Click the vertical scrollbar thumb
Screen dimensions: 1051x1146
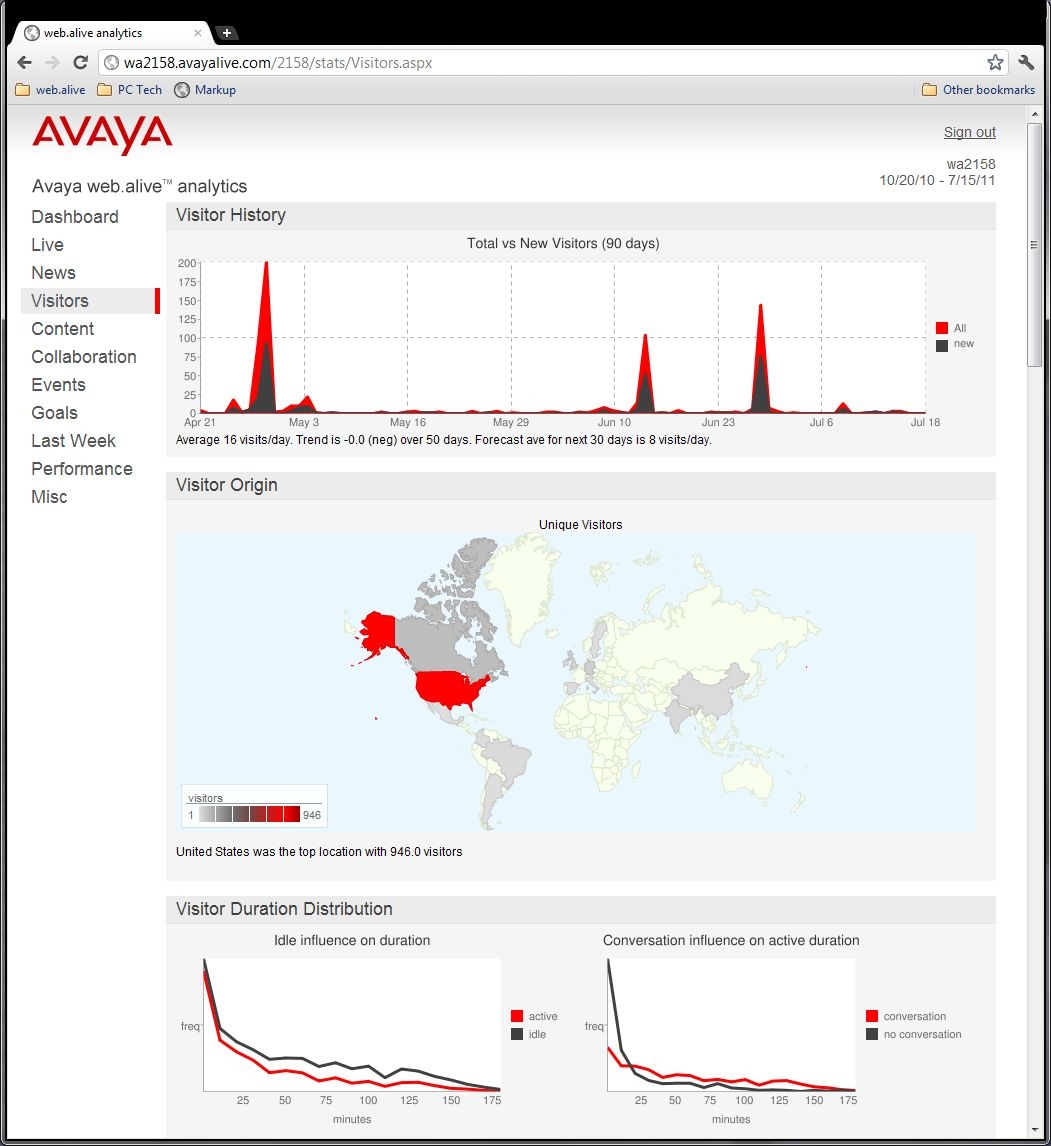pos(1034,245)
